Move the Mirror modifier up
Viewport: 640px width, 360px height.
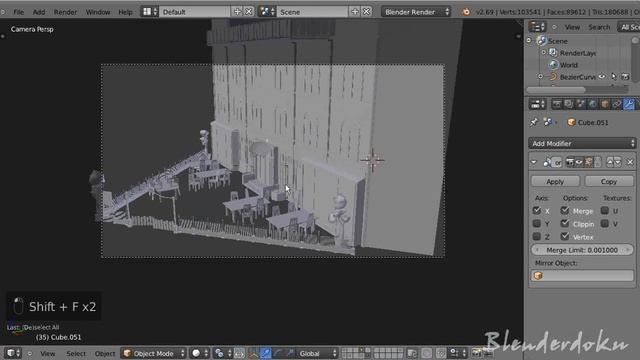coord(610,162)
